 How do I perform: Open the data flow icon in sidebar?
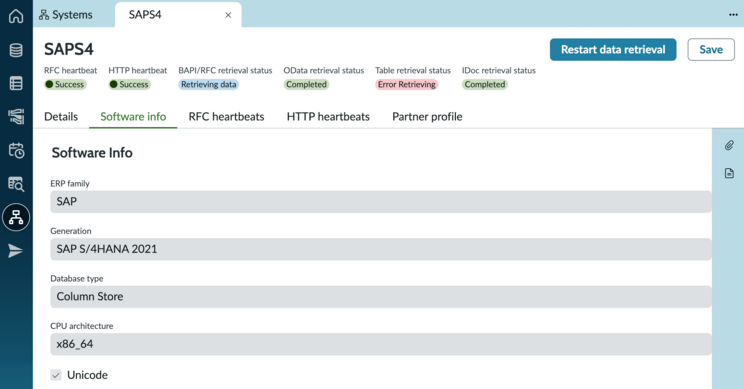tap(16, 117)
